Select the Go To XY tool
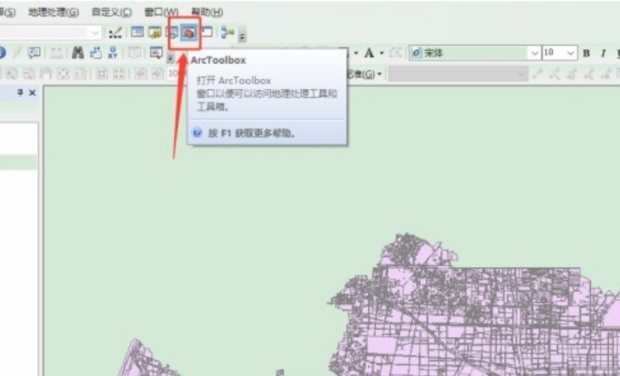Viewport: 620px width, 376px height. [113, 53]
